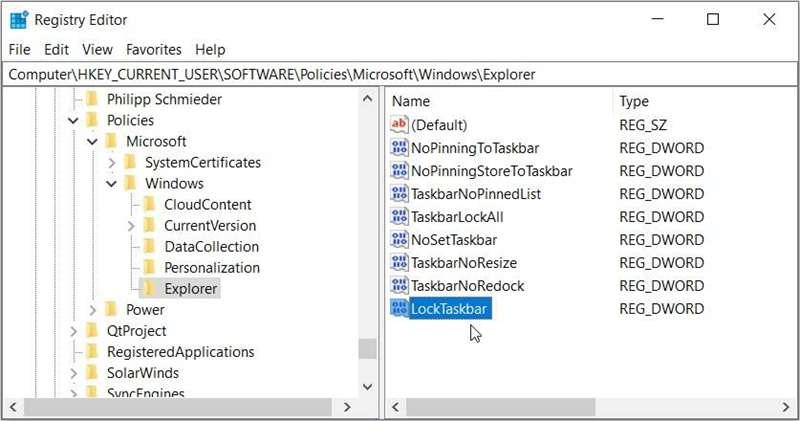The image size is (800, 421).
Task: Click the DWORD icon beside NoPinningToTaskbar
Action: [x=400, y=148]
